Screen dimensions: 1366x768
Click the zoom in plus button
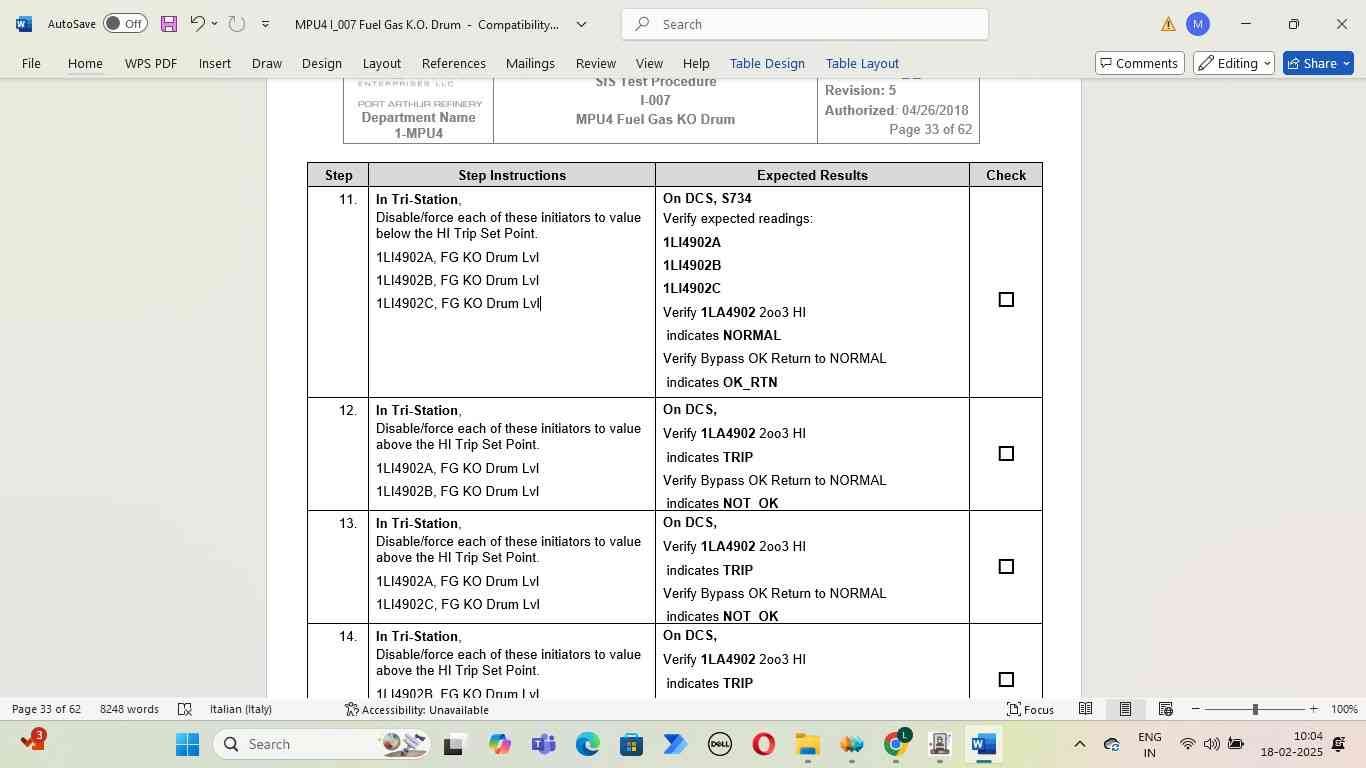(x=1313, y=709)
